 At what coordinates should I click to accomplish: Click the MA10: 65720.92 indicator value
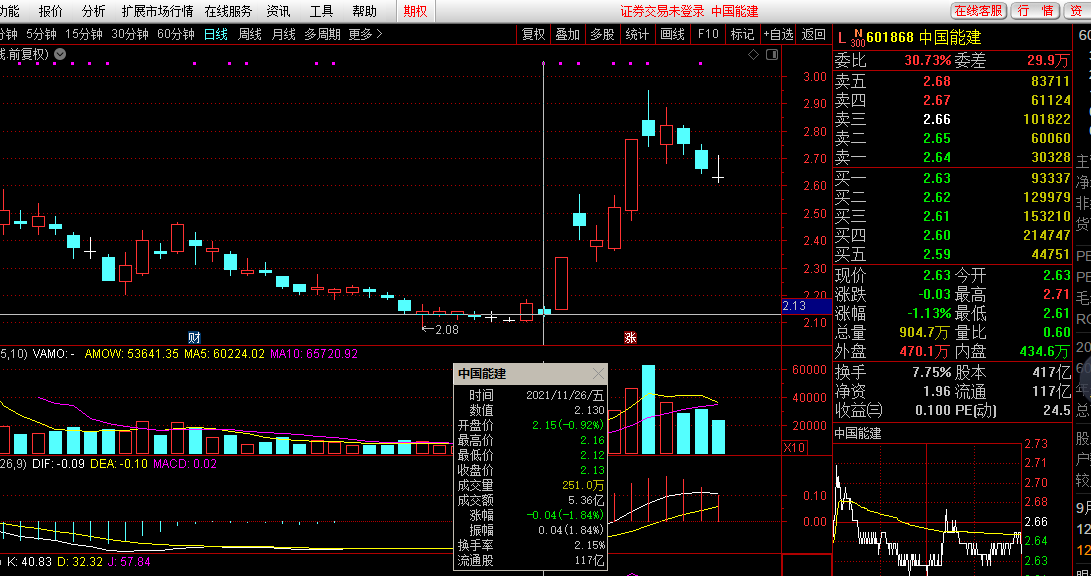pos(314,354)
